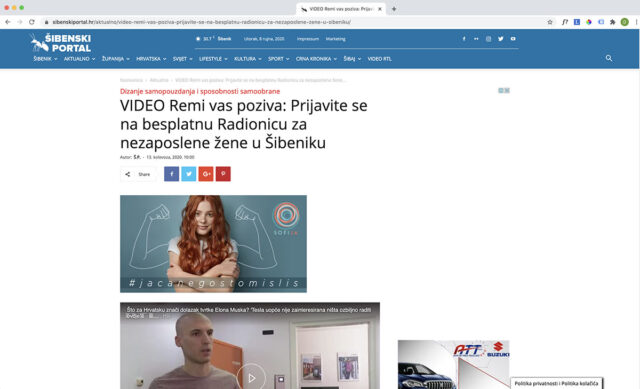Open the site's YouTube icon in header
This screenshot has height=389, width=640.
tap(513, 39)
